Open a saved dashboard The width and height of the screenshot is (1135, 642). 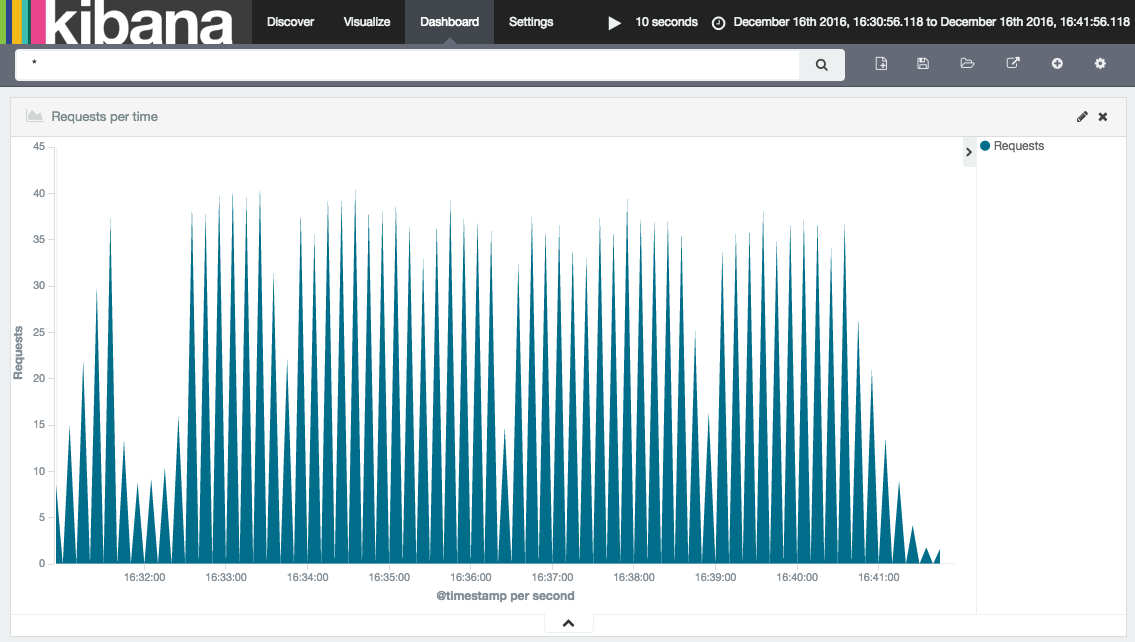point(967,63)
